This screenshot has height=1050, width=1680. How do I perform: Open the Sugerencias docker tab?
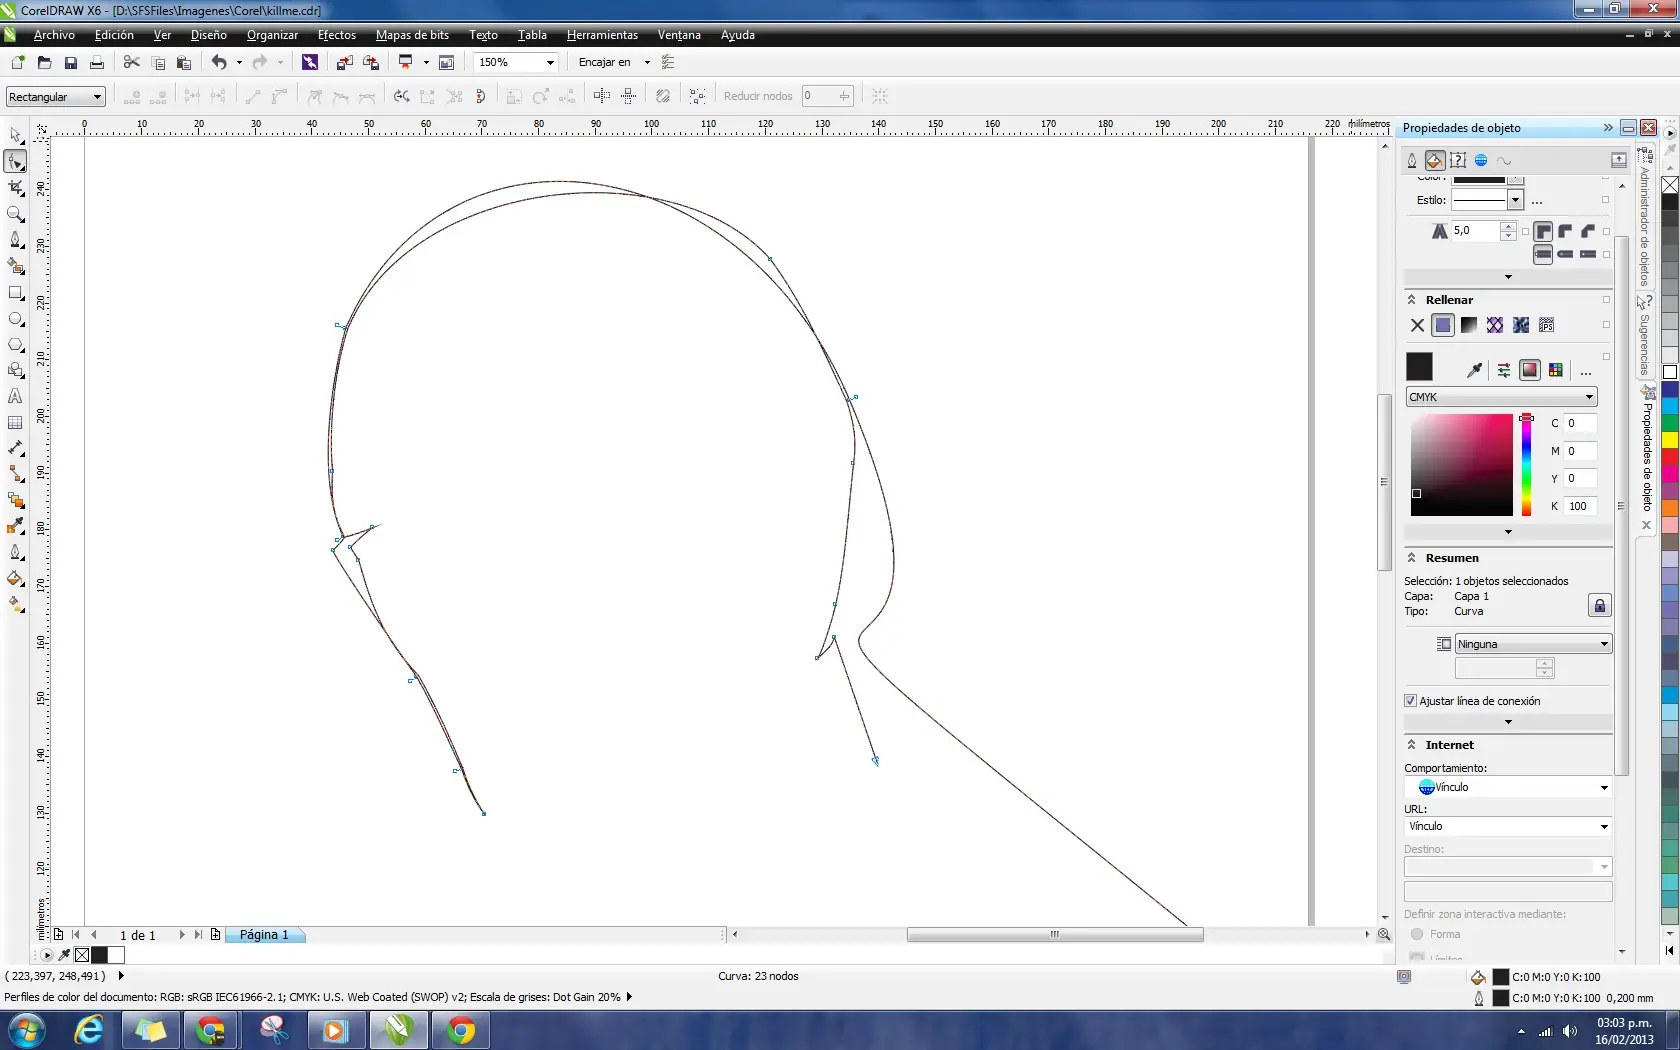coord(1645,335)
